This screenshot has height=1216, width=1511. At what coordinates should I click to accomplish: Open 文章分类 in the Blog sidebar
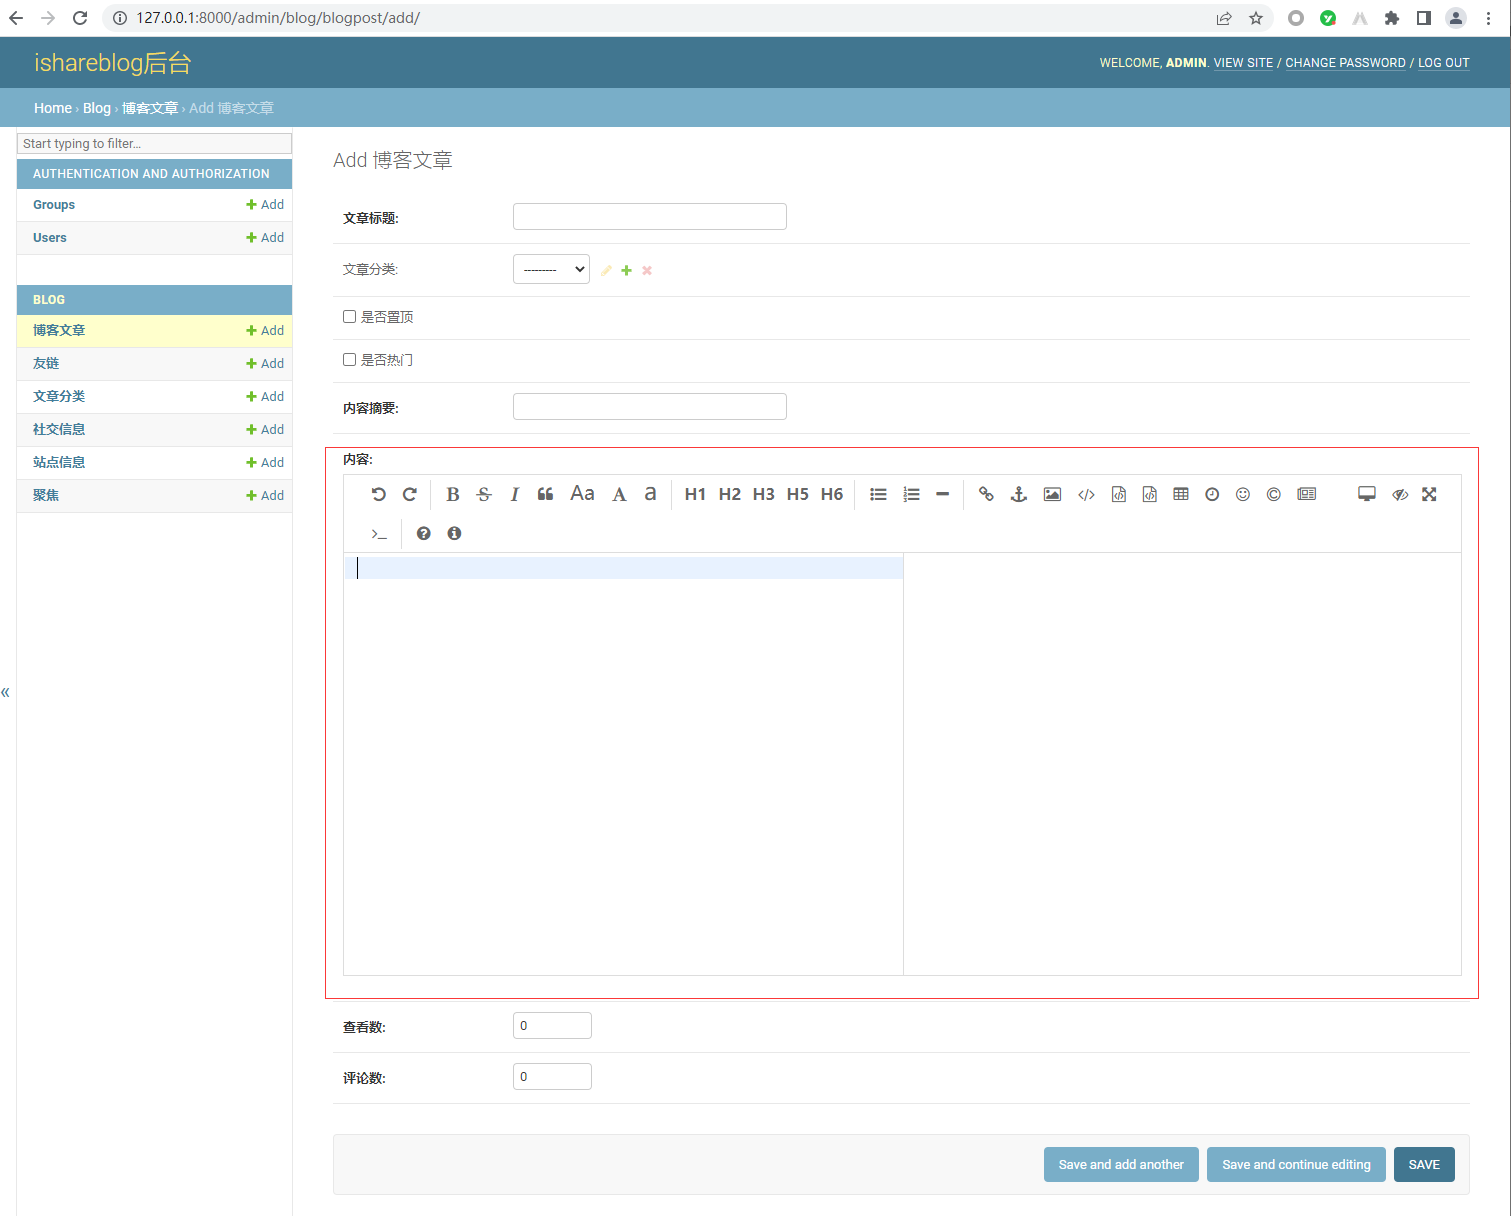59,396
